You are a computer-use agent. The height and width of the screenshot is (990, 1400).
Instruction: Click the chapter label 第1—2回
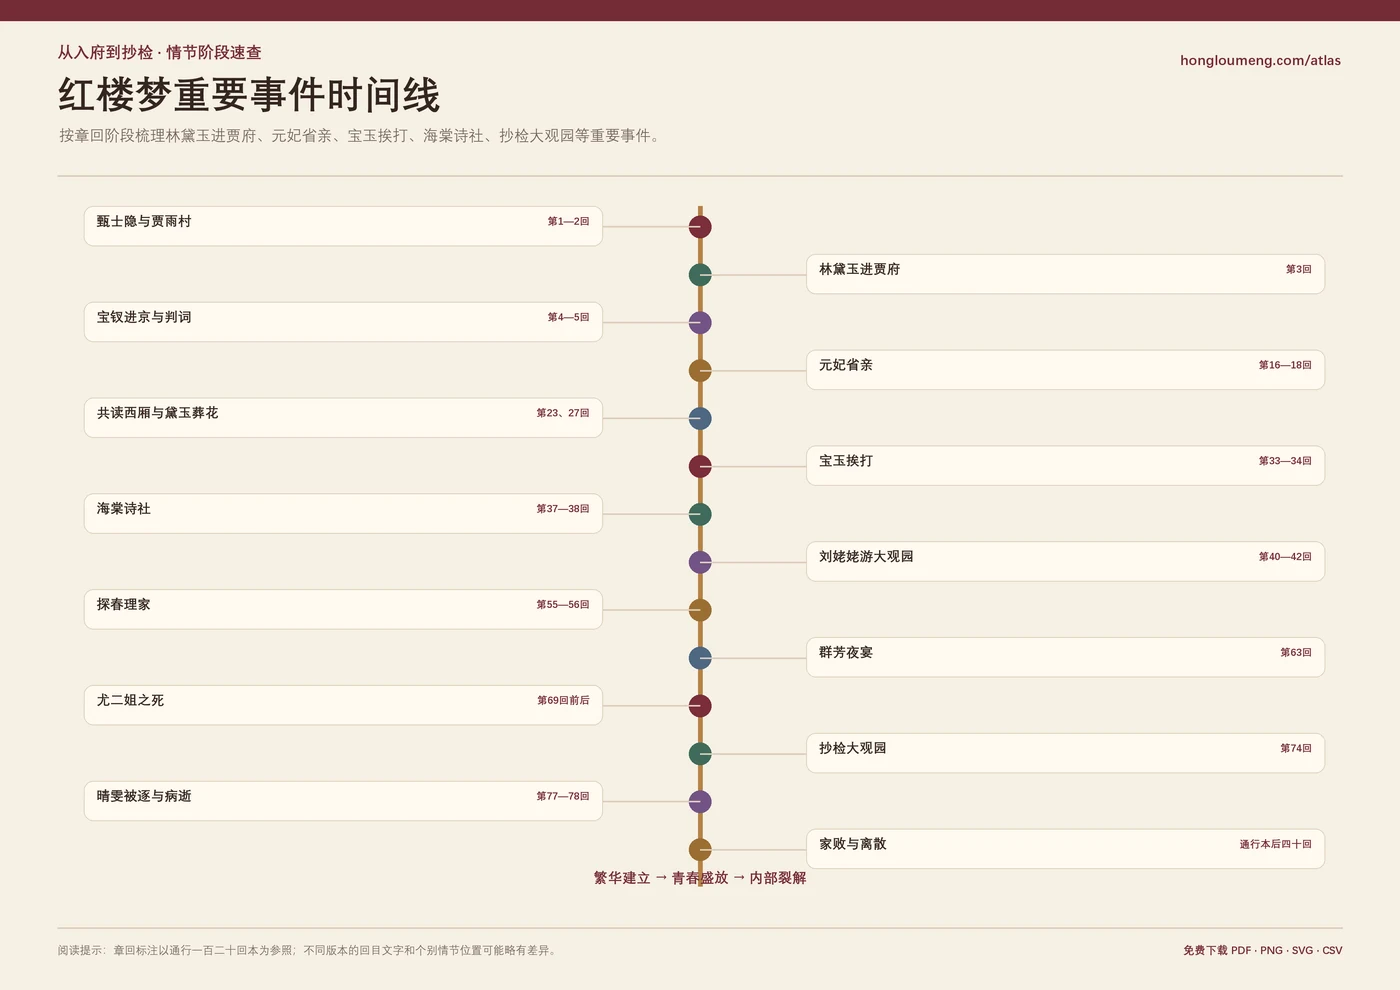pos(568,221)
